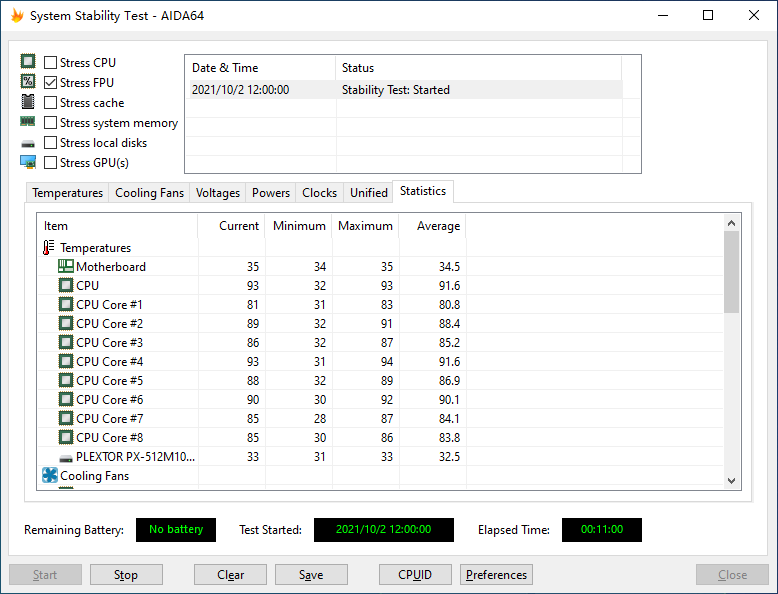
Task: Click the Stress GPU monitor icon
Action: [28, 162]
